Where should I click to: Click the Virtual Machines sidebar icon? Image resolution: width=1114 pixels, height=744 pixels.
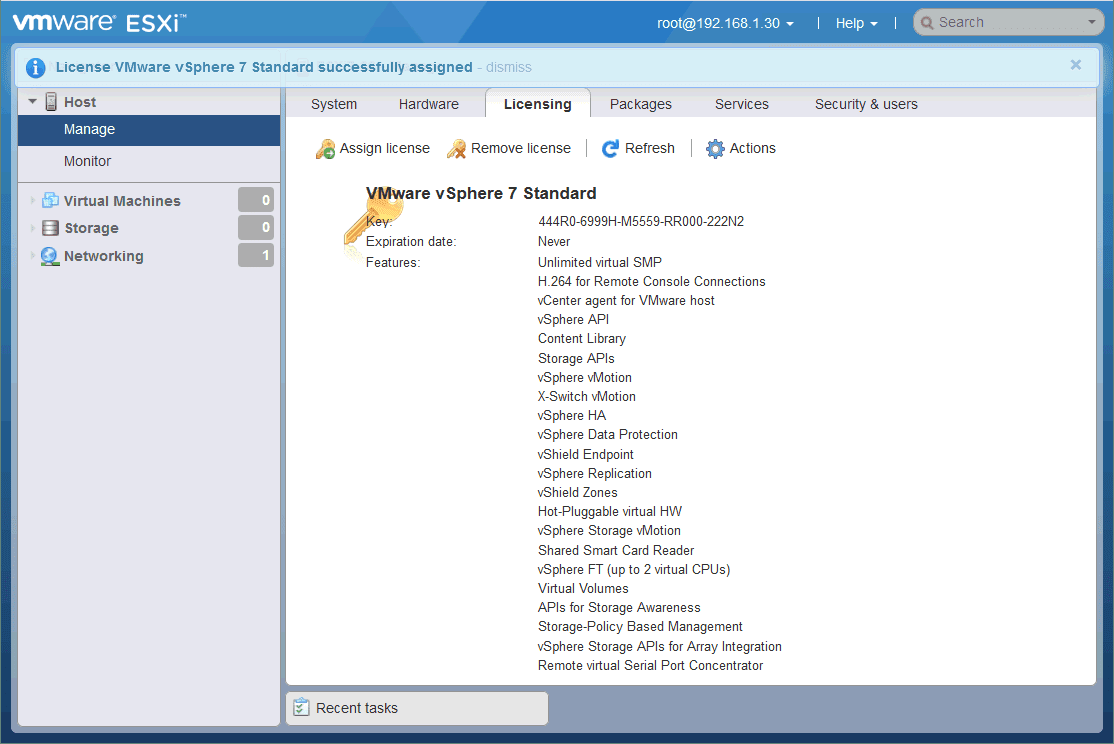tap(50, 200)
